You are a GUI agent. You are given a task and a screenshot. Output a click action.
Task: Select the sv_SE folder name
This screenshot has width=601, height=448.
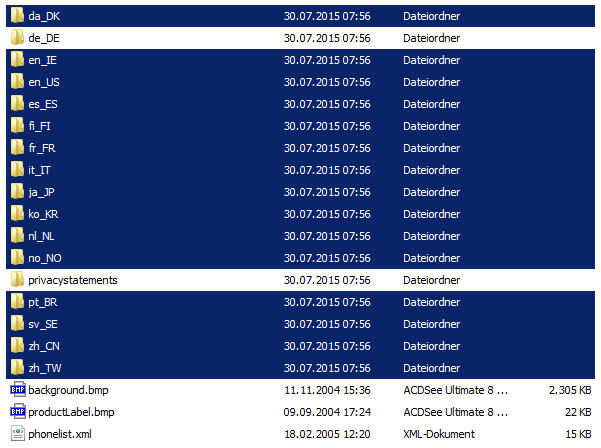(x=43, y=324)
